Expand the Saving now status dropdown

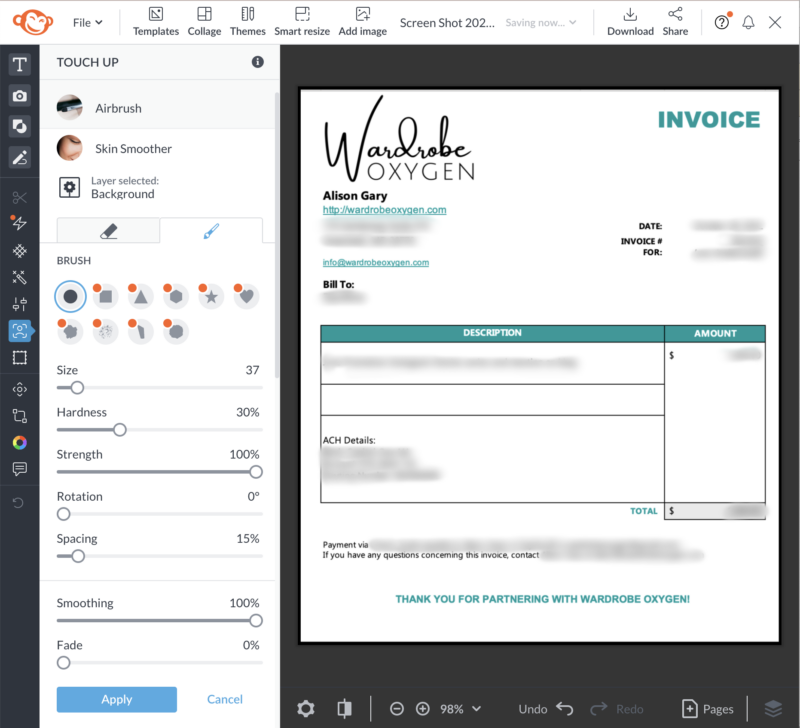[x=541, y=22]
